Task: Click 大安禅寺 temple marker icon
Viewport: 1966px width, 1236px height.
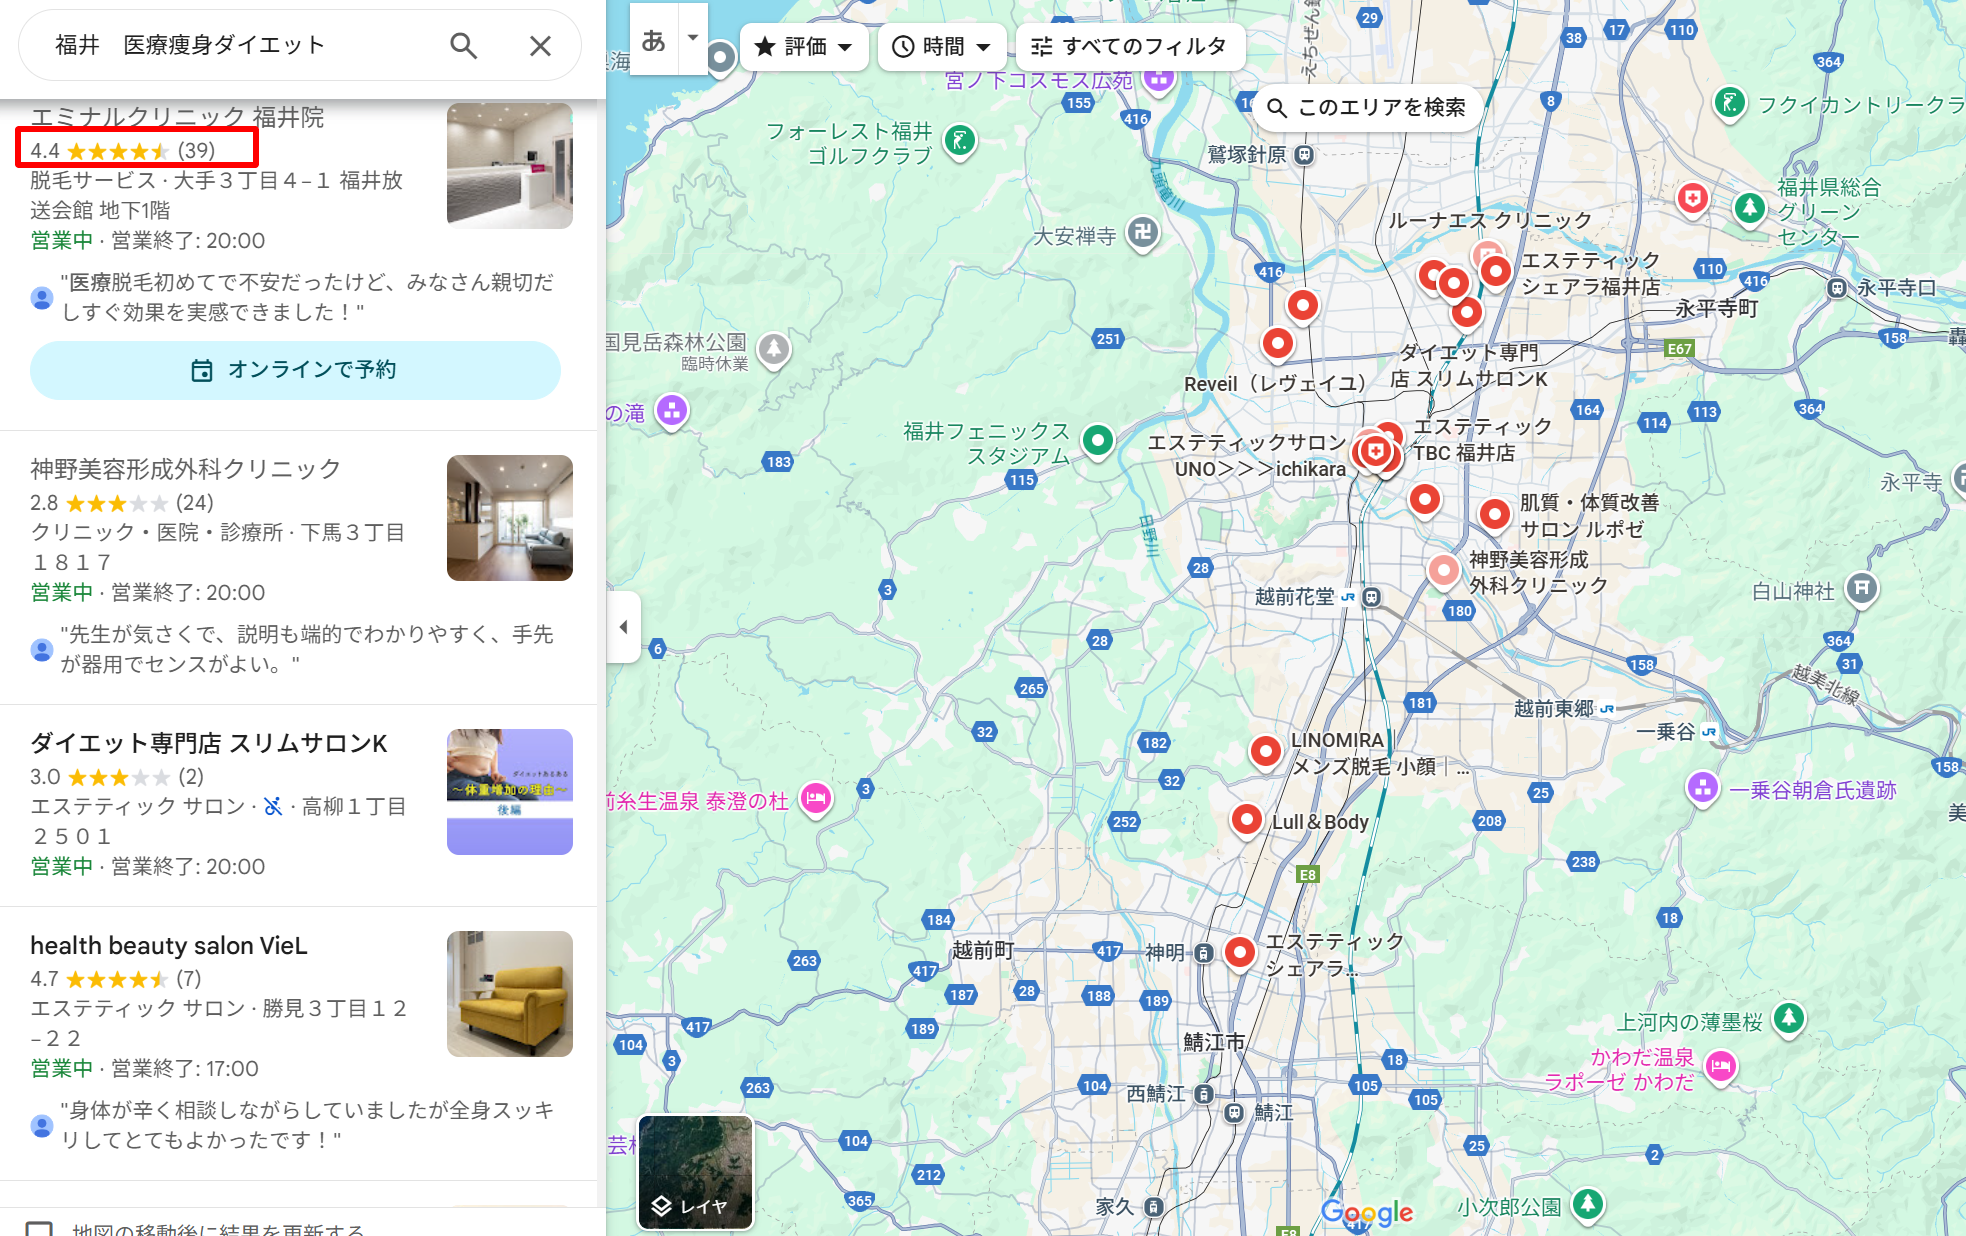Action: [1142, 233]
